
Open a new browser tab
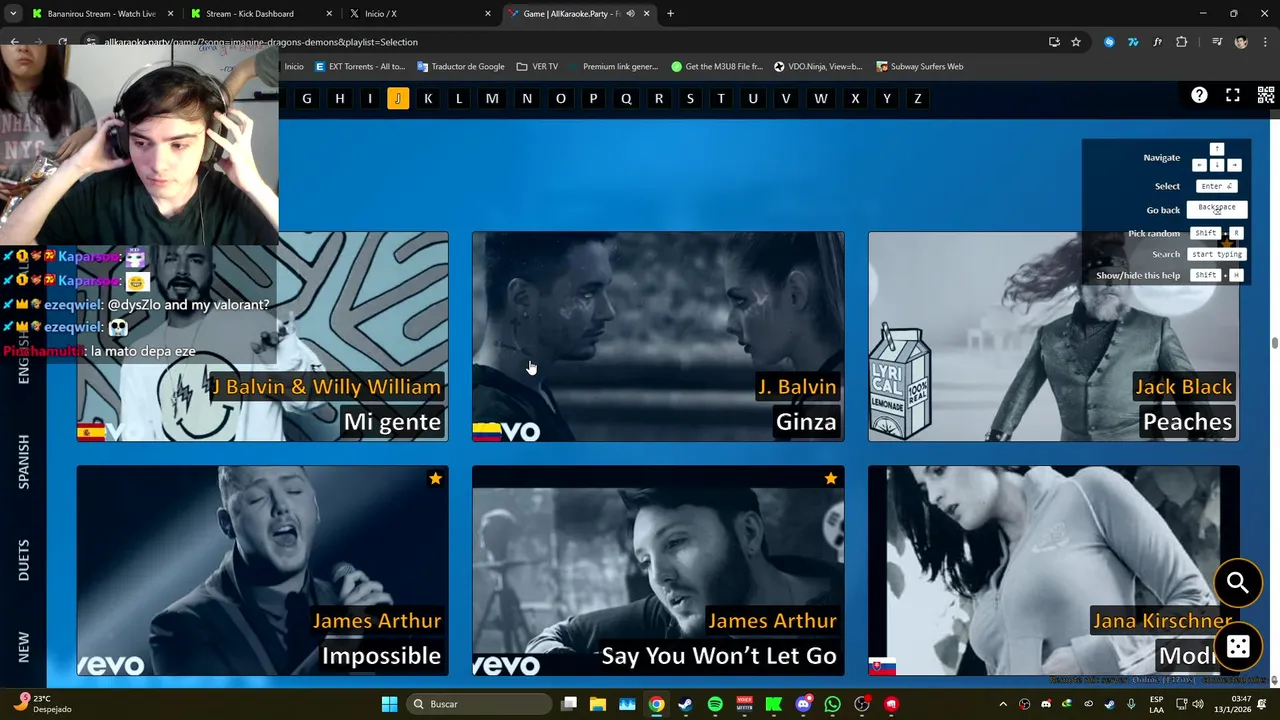[x=670, y=14]
